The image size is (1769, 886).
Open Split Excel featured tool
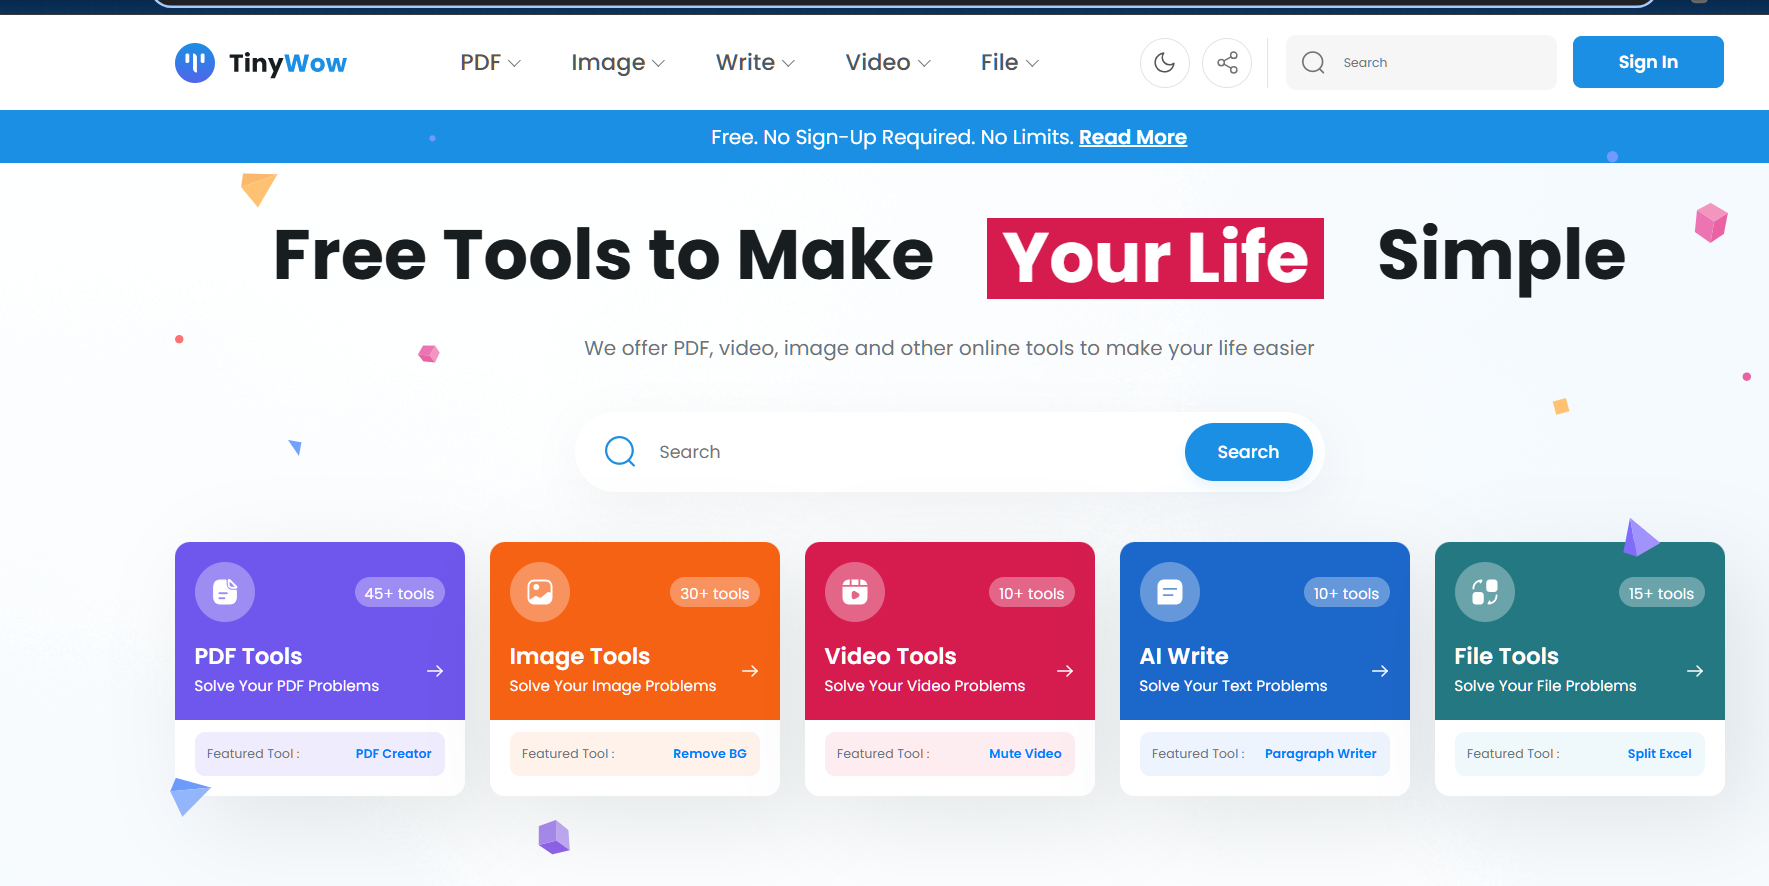click(1660, 754)
